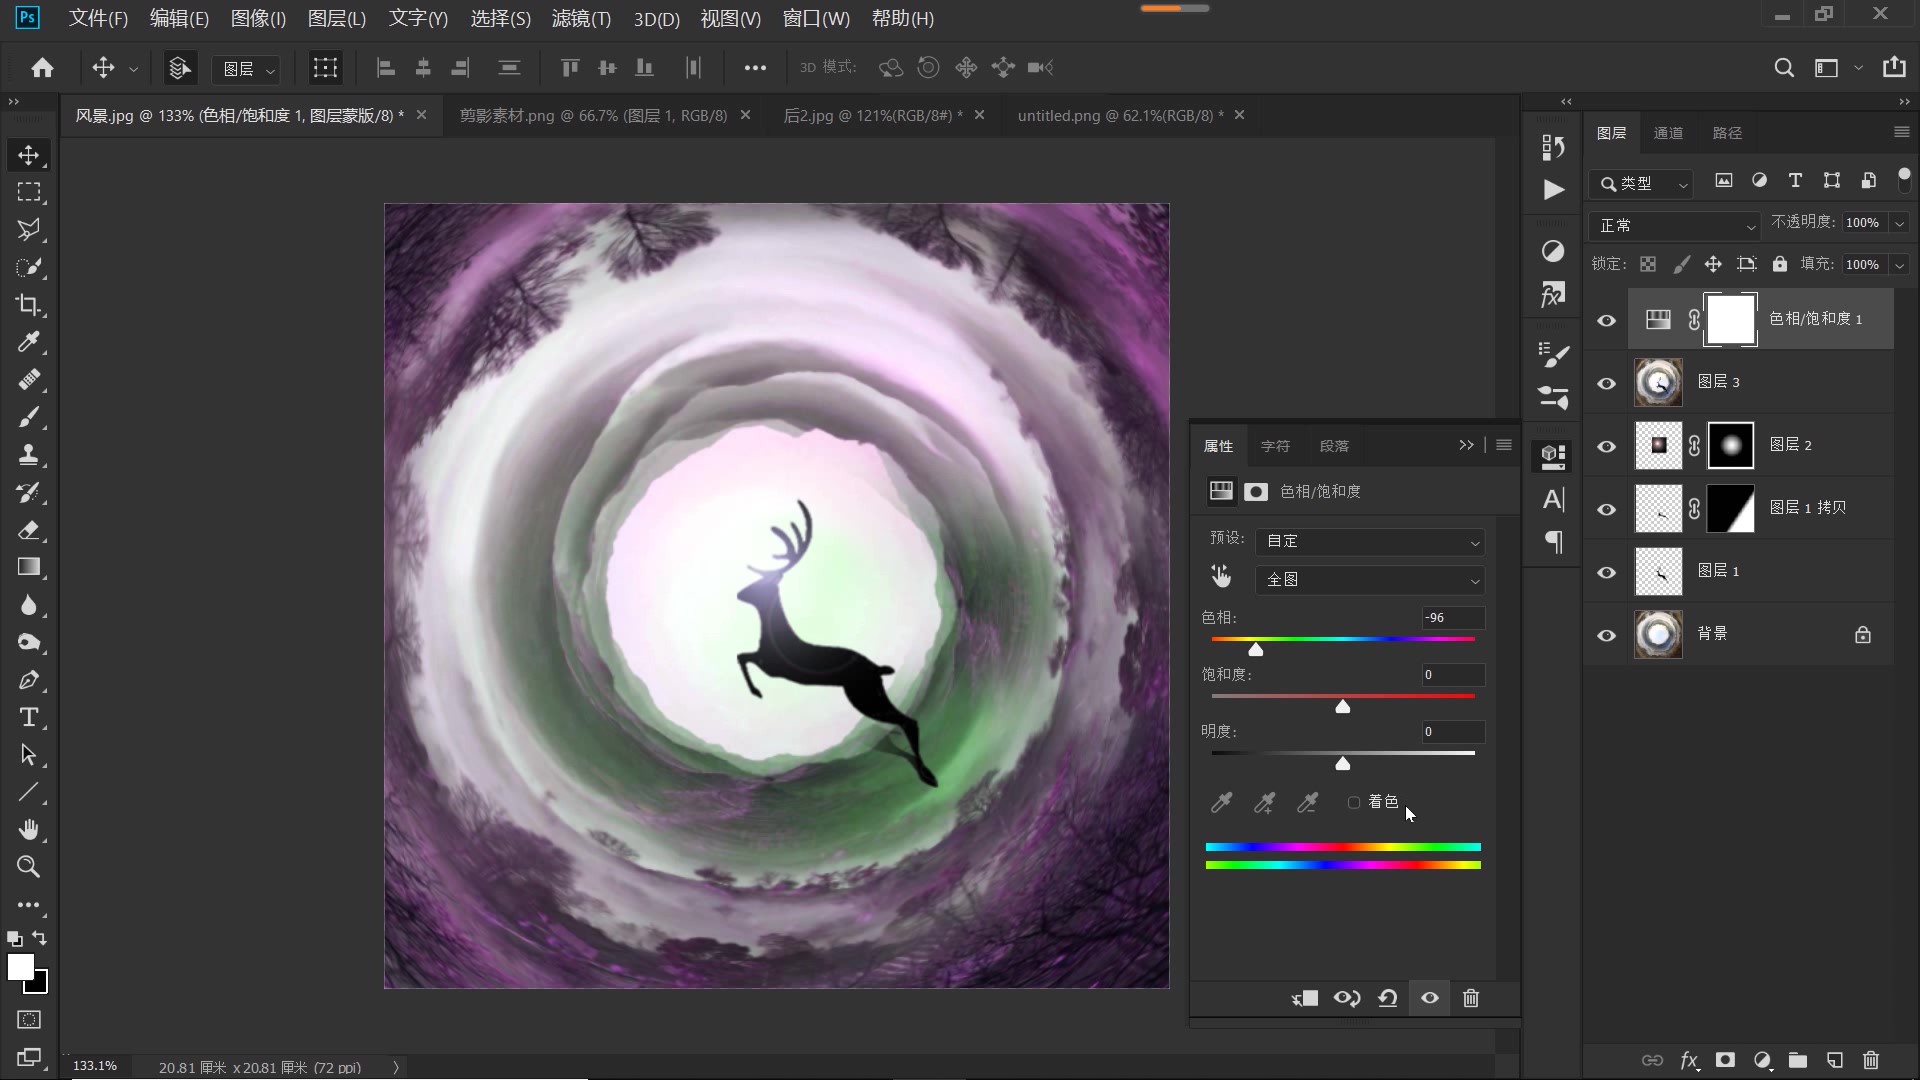The image size is (1920, 1080).
Task: Select the Zoom tool
Action: tap(28, 867)
